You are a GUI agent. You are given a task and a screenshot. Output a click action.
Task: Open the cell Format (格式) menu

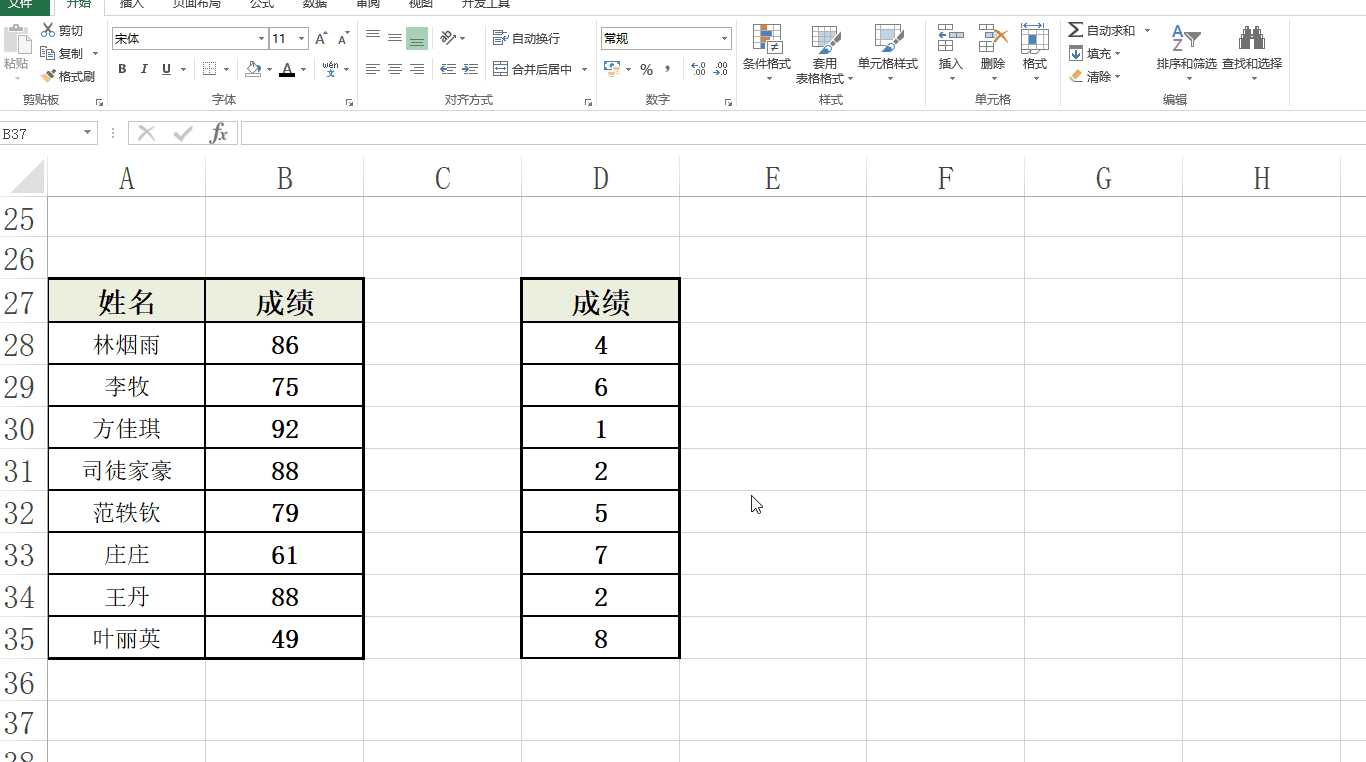(x=1035, y=53)
